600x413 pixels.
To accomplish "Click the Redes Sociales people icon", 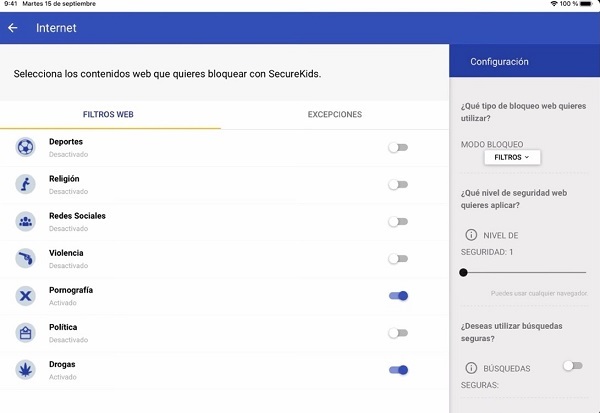I will (x=25, y=221).
